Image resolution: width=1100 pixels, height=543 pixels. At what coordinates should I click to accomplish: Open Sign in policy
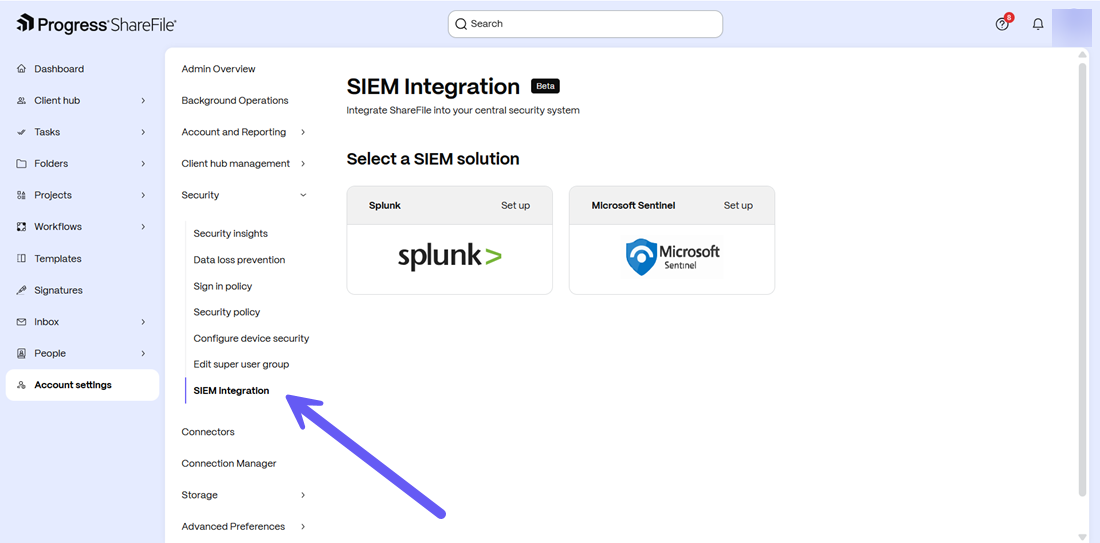(222, 286)
